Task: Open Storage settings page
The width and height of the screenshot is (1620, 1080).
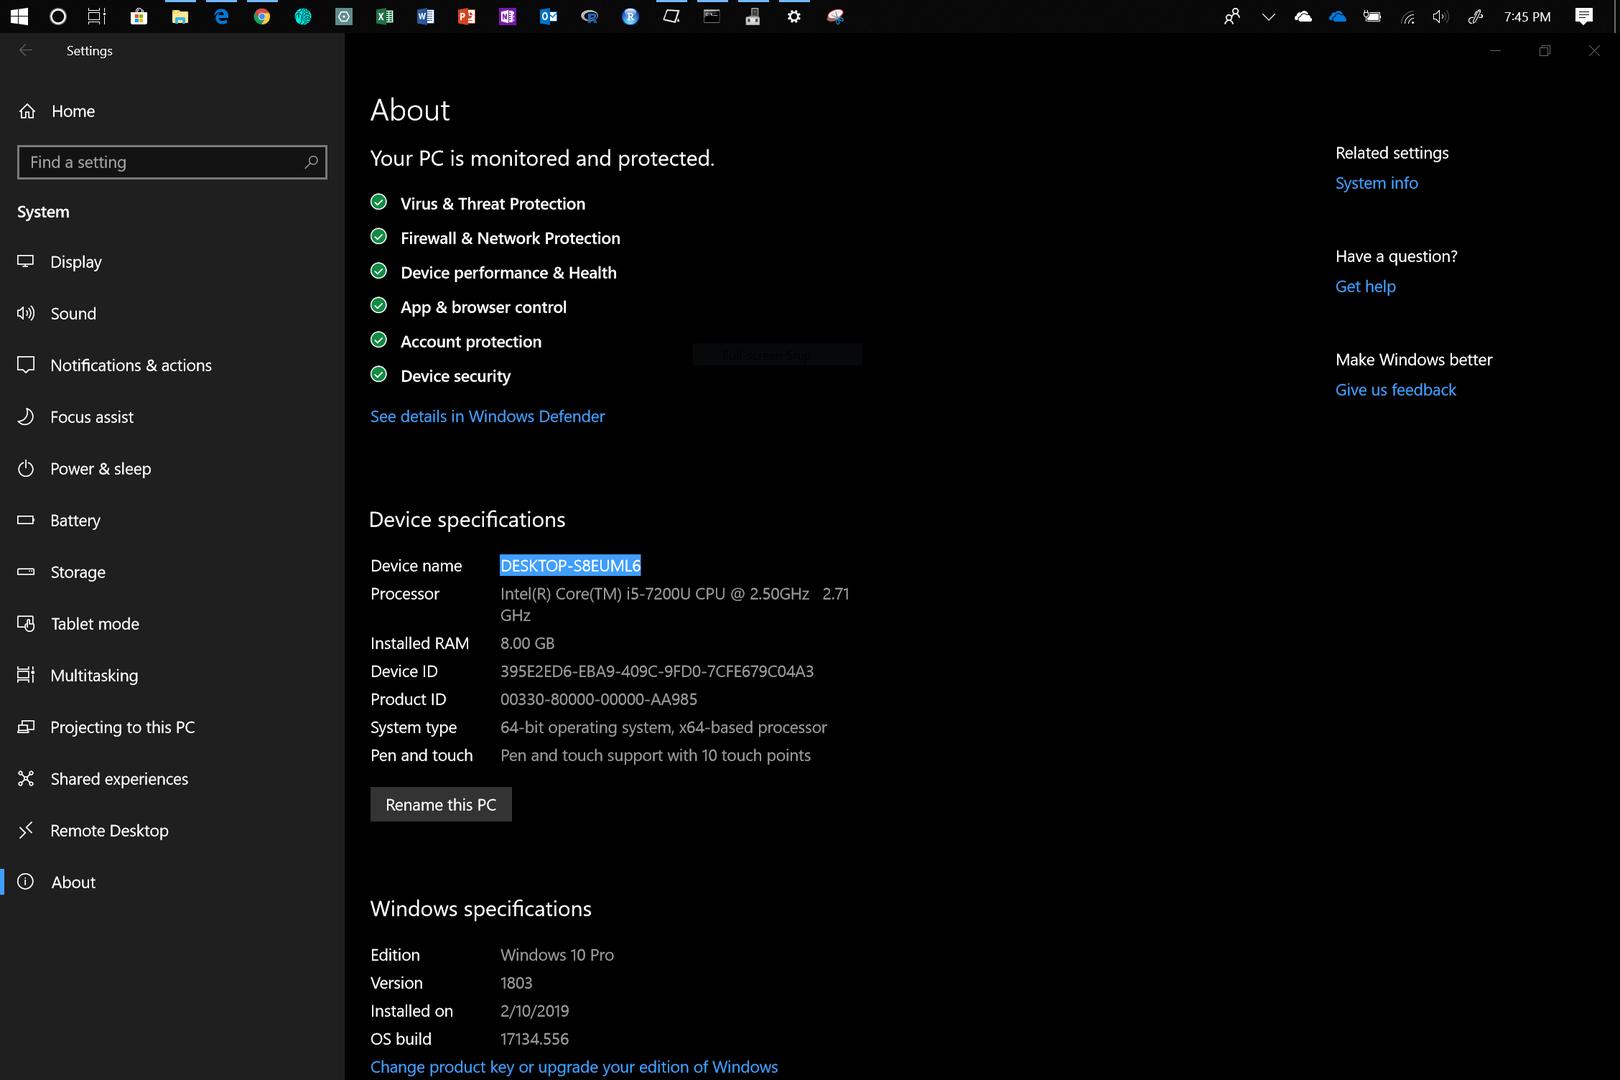Action: tap(172, 572)
